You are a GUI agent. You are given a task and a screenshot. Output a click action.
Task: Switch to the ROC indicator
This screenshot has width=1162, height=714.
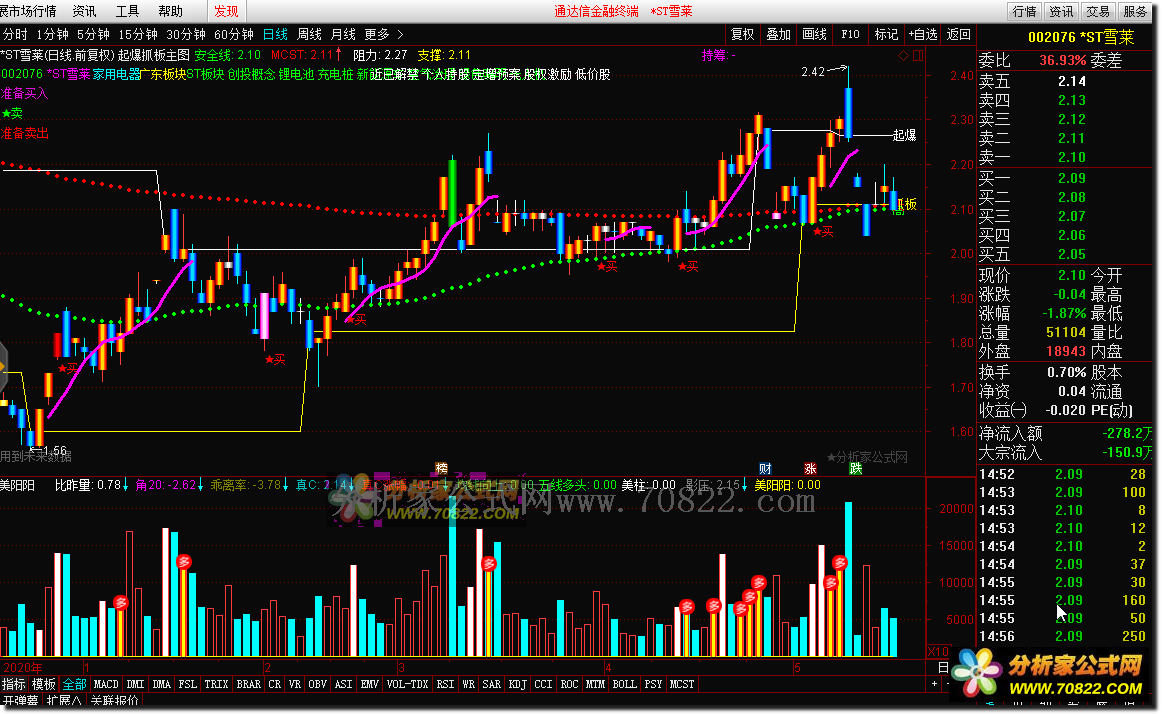click(x=569, y=684)
